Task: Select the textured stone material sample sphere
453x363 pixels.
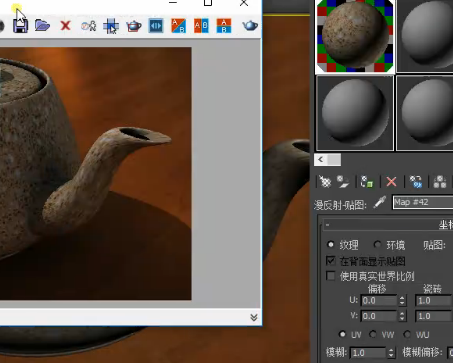Action: 355,36
